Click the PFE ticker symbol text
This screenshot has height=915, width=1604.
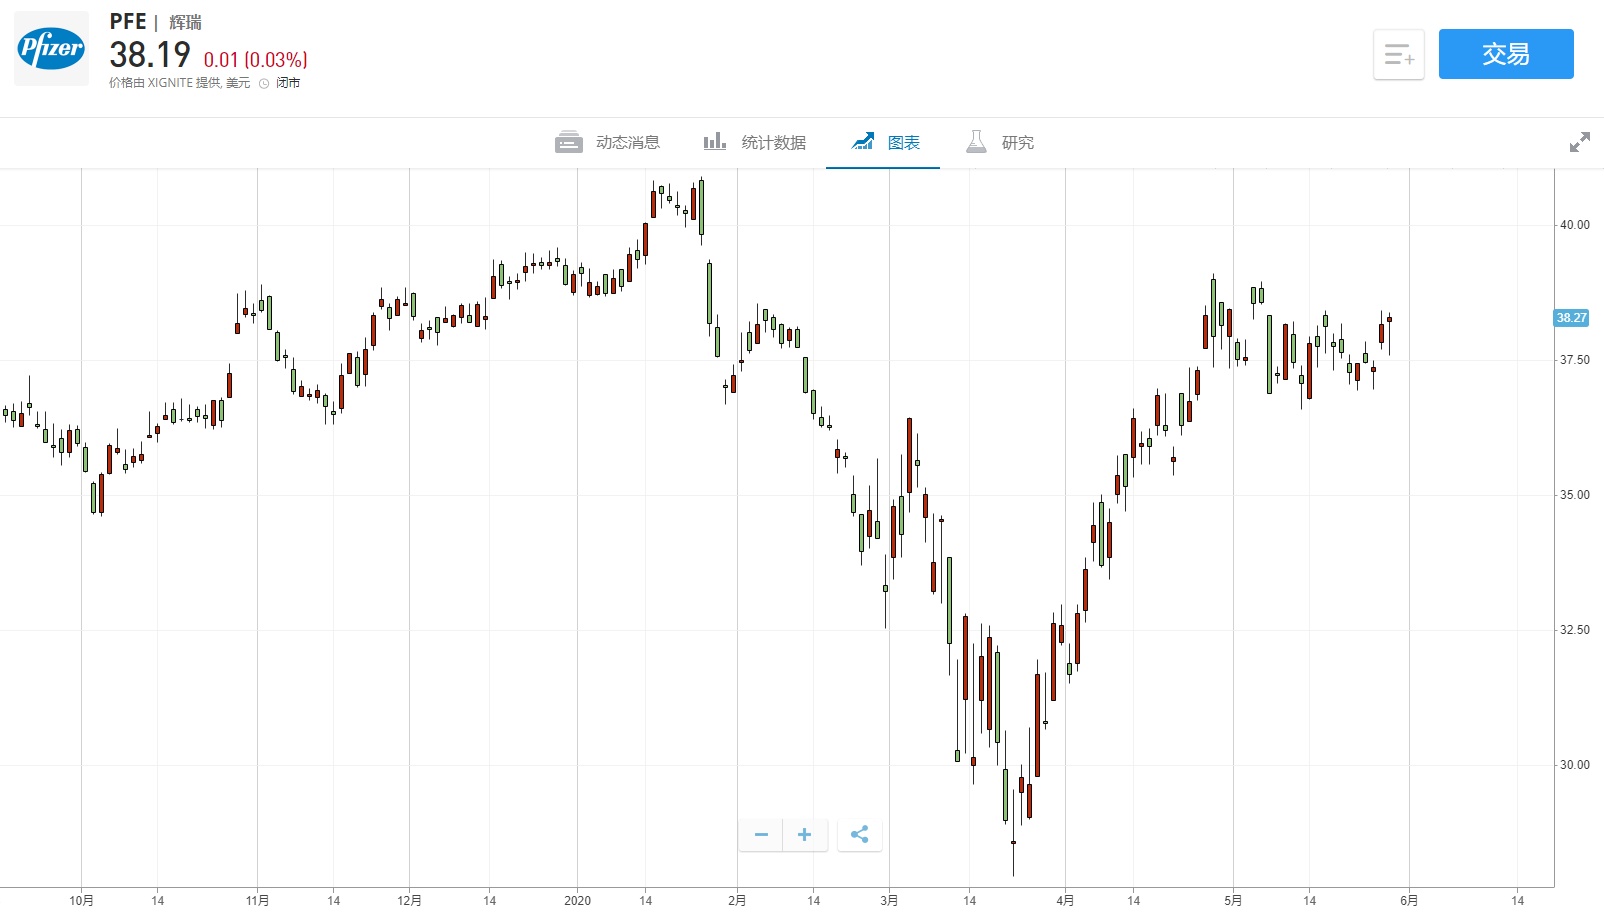(x=128, y=22)
